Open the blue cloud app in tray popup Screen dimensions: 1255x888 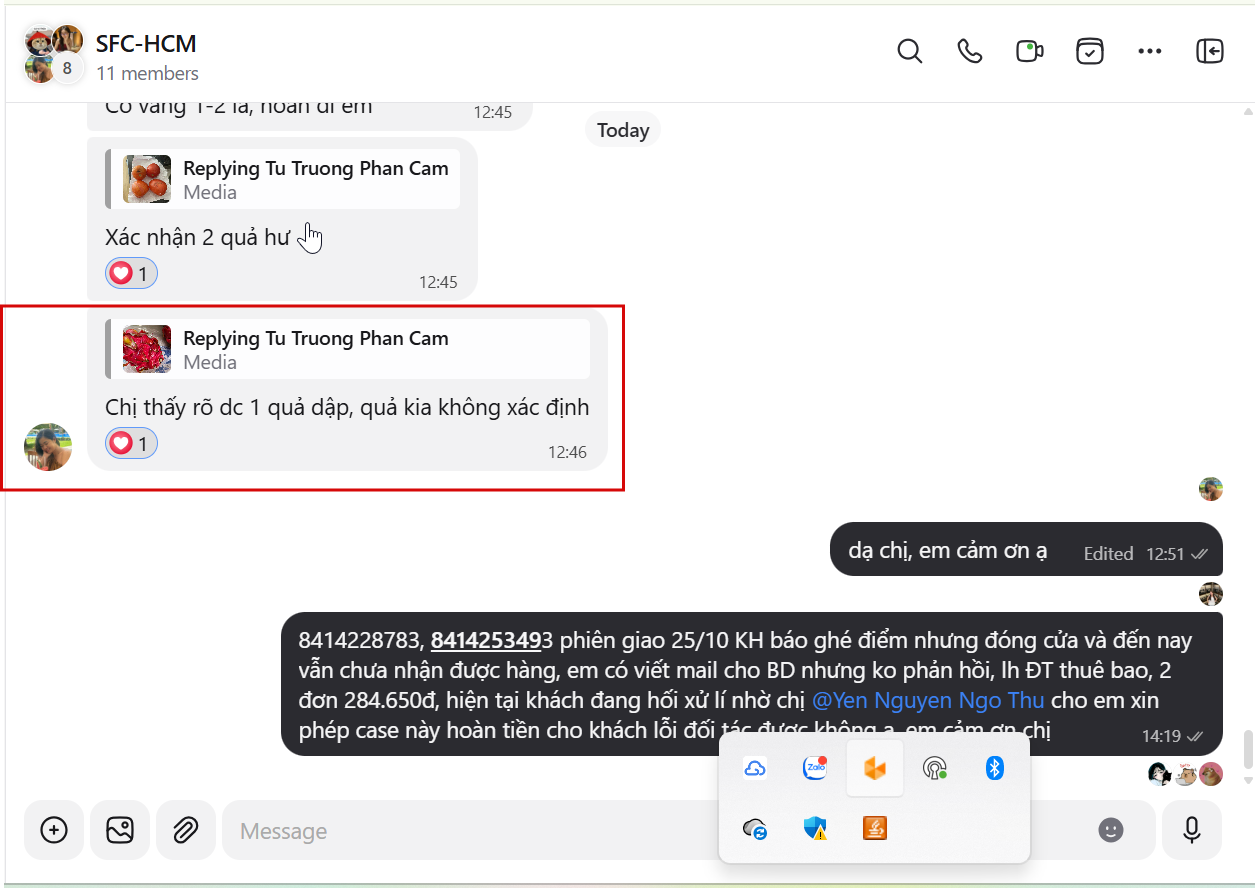pos(755,768)
